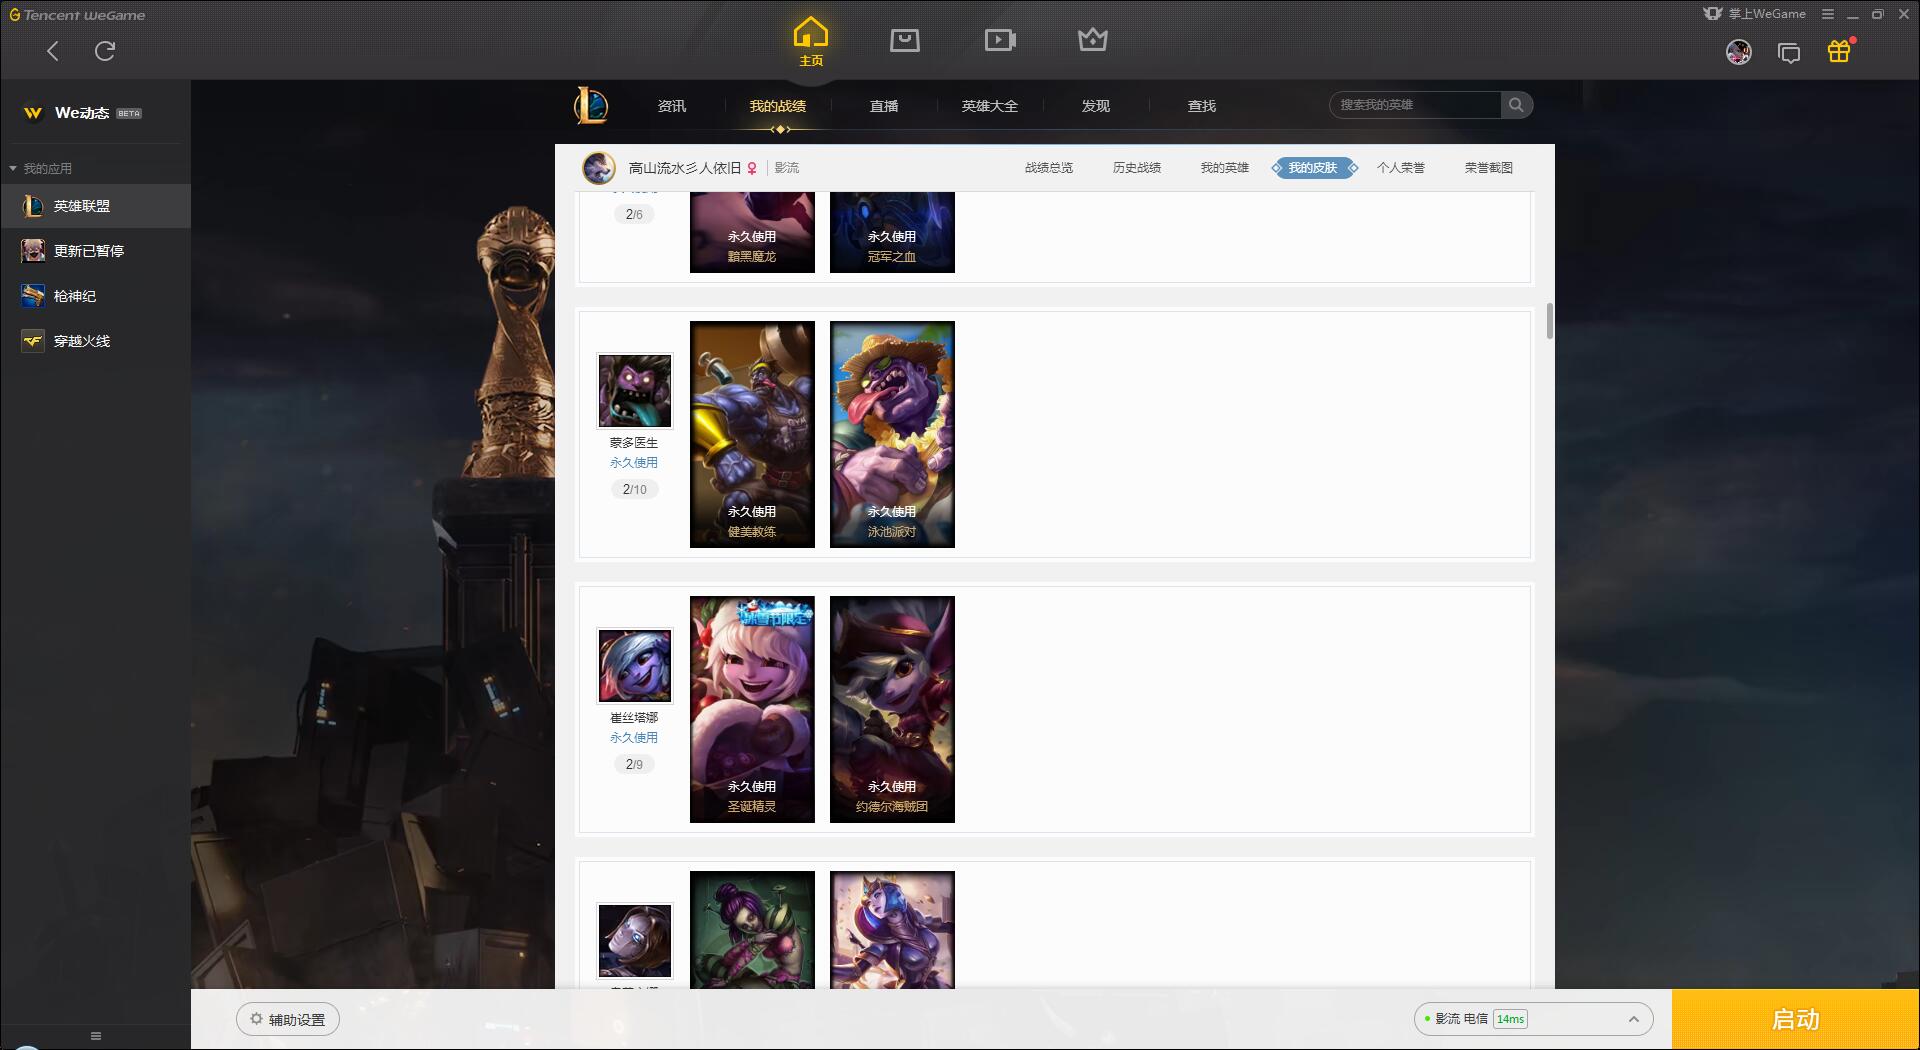The image size is (1920, 1050).
Task: Click the sidebar bottom menu handle icon
Action: point(96,1036)
